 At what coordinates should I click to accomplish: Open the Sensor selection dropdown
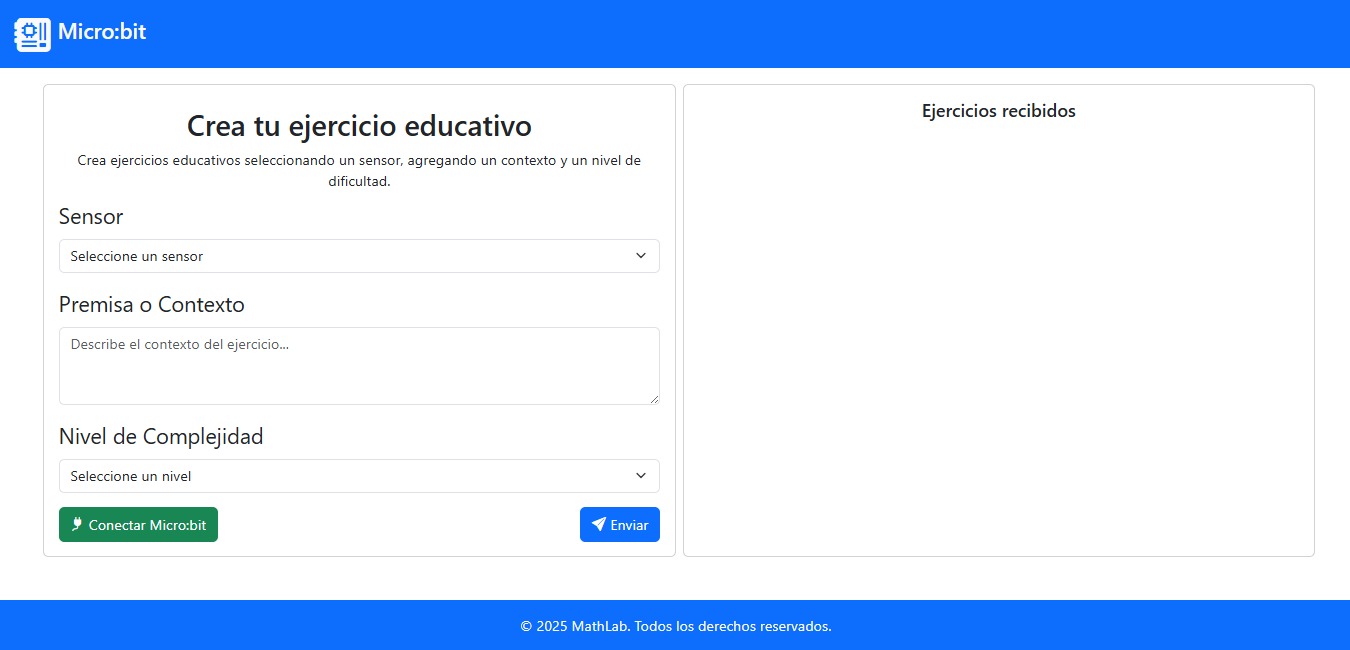pyautogui.click(x=358, y=256)
